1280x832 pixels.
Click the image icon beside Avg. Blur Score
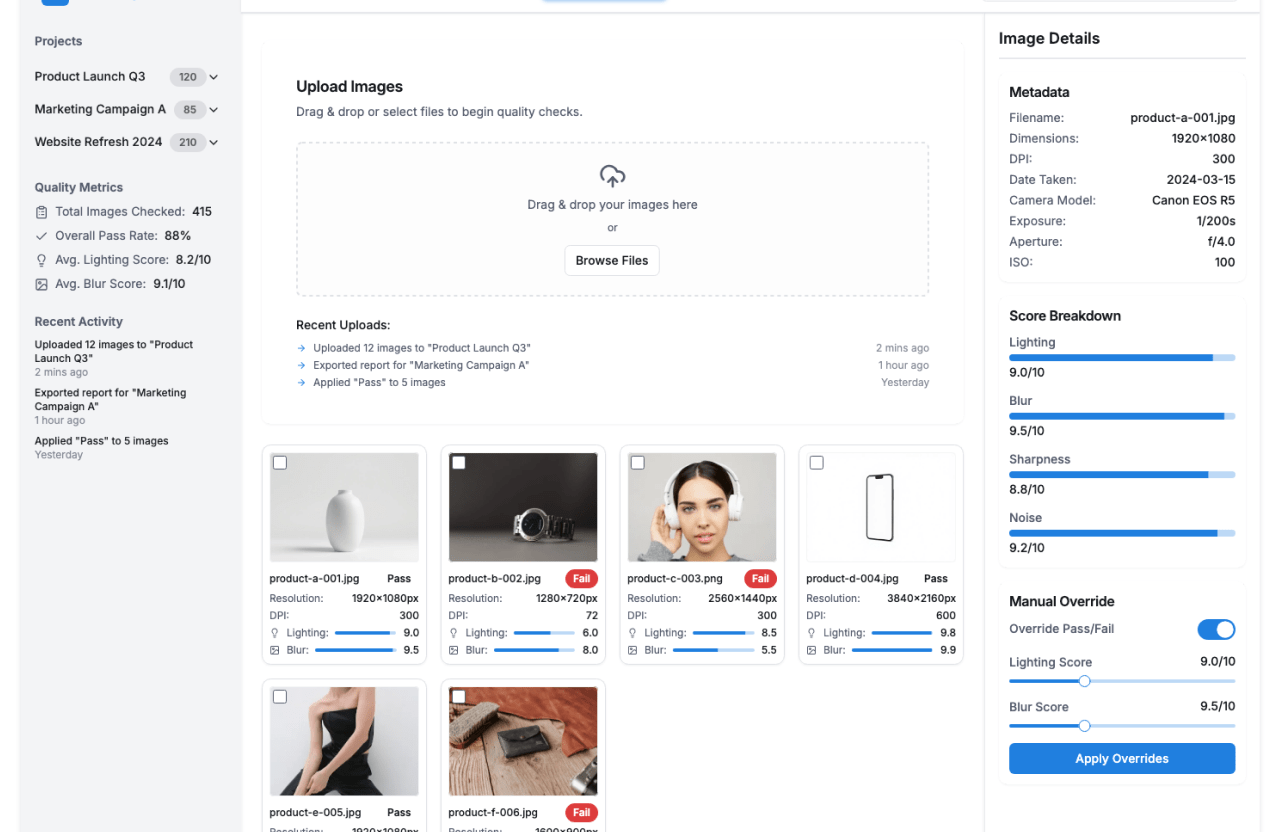pos(41,284)
